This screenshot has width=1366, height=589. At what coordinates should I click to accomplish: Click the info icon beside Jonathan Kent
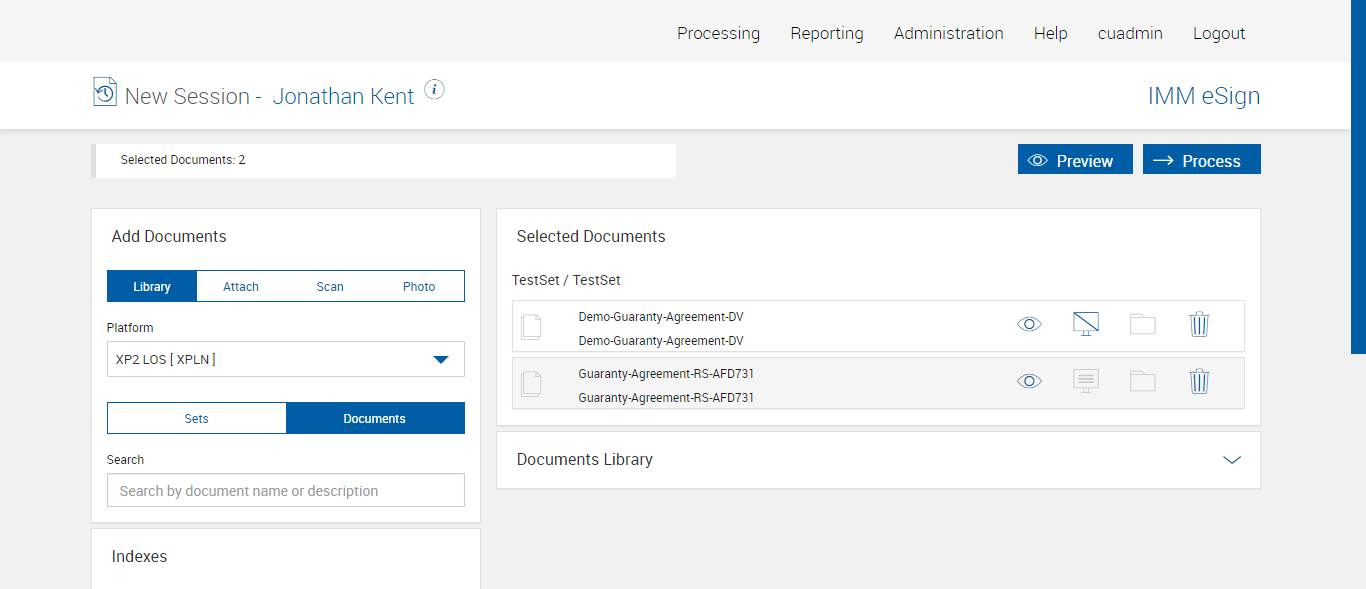[434, 89]
